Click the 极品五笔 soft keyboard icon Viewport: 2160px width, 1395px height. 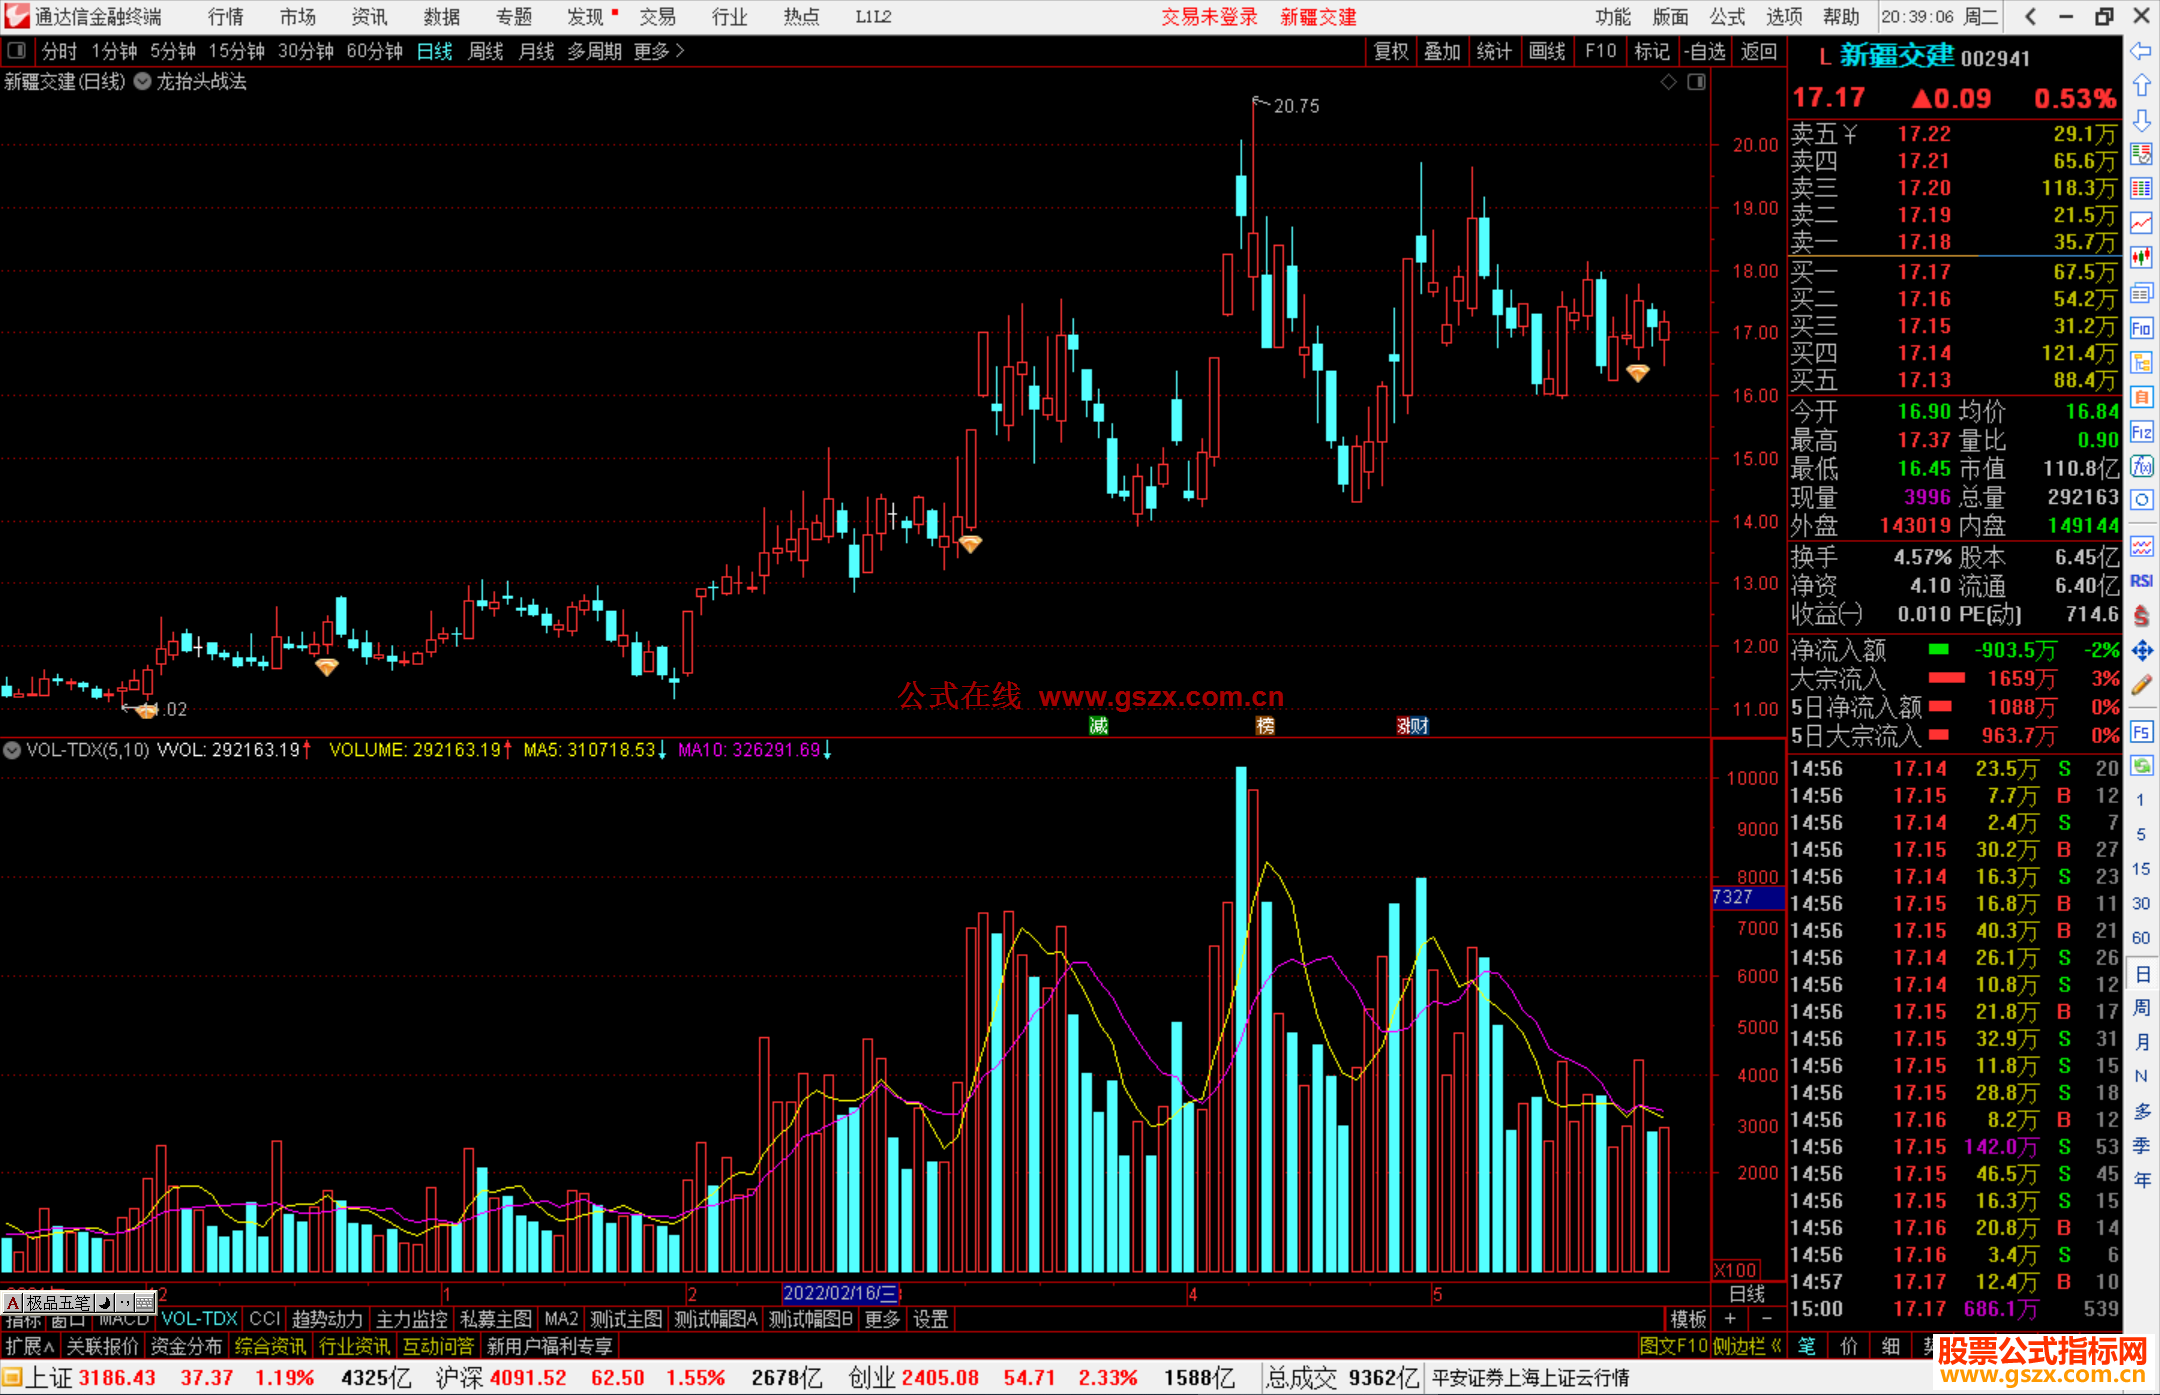(x=144, y=1302)
